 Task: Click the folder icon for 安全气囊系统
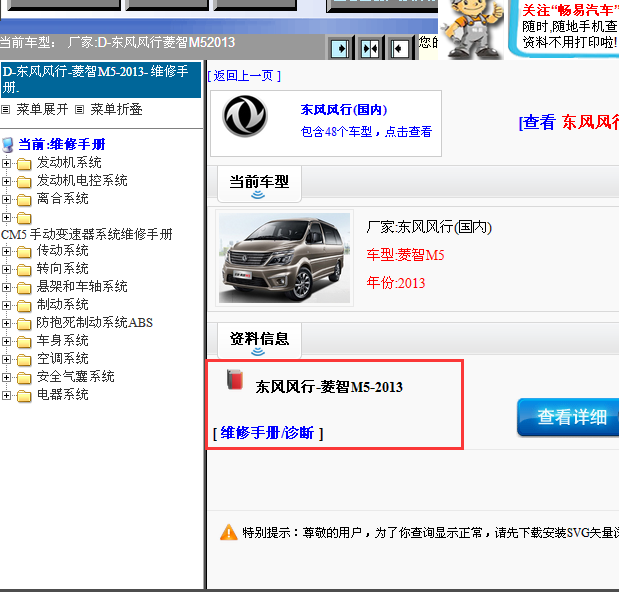coord(24,378)
